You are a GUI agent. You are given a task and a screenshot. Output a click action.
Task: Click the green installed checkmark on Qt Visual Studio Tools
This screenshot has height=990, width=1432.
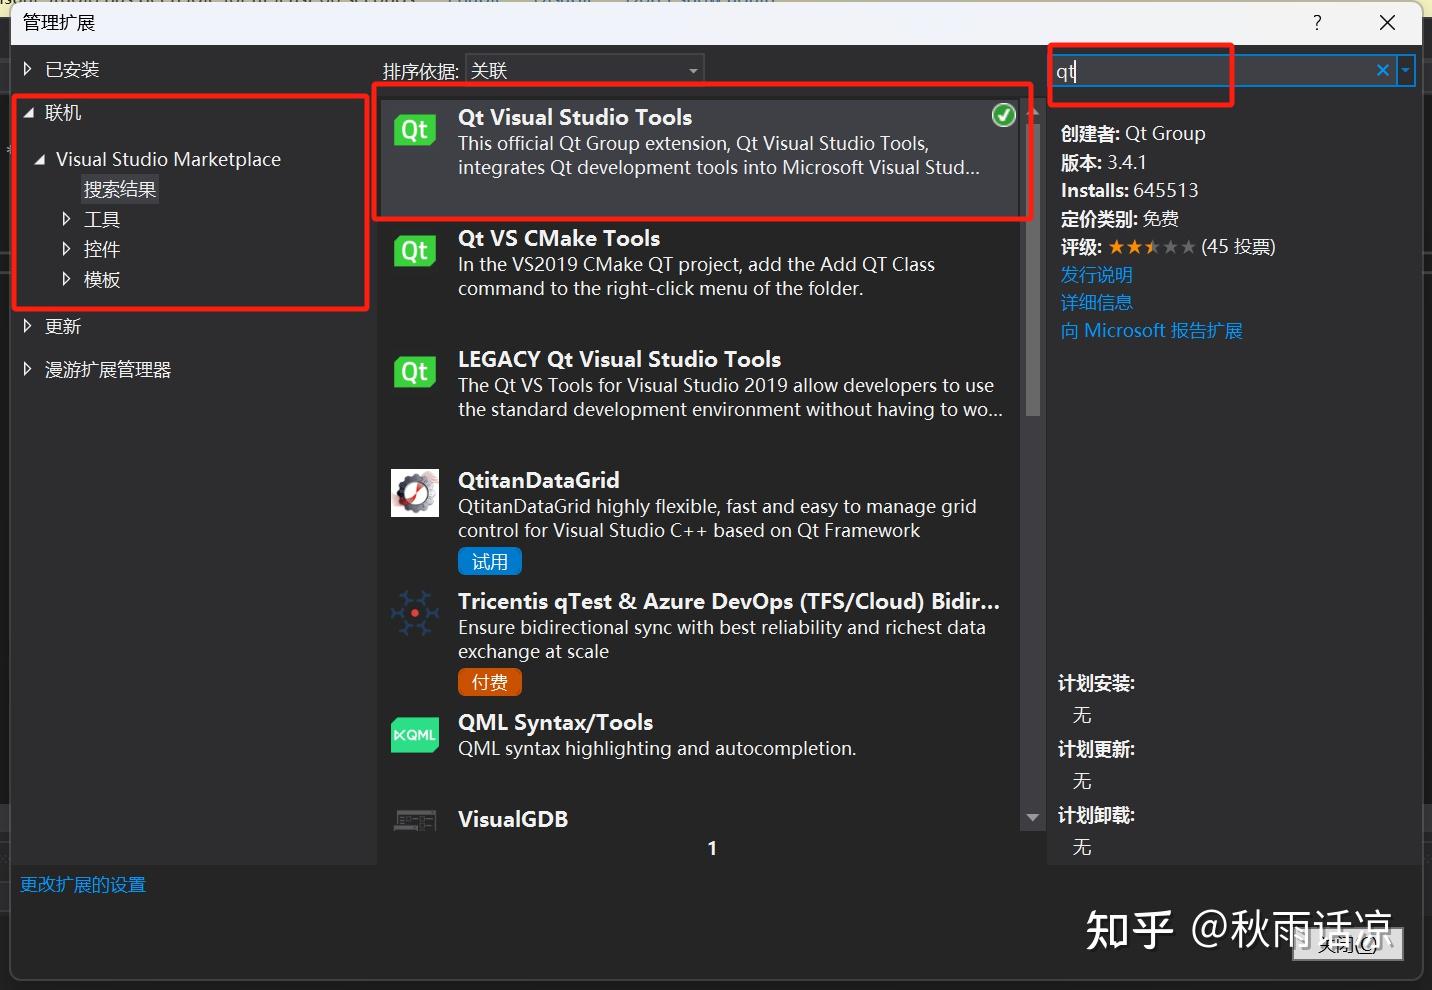coord(1003,115)
